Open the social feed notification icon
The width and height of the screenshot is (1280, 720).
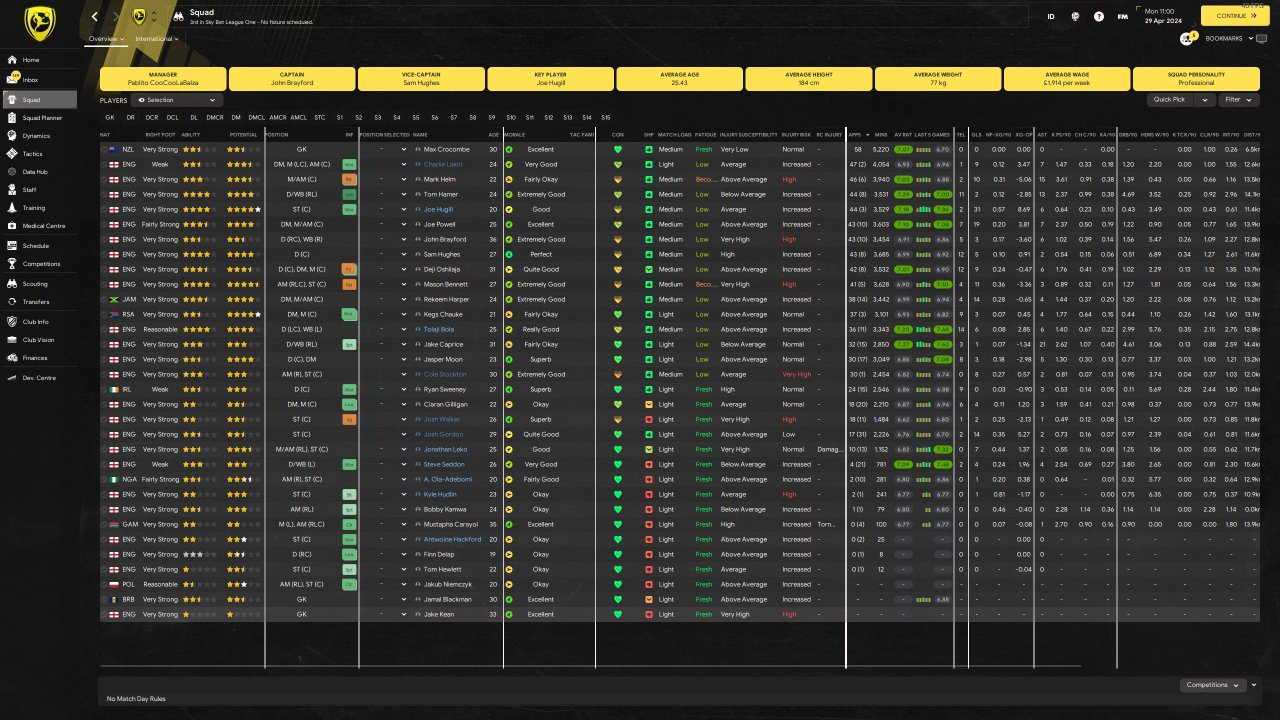pos(1187,39)
